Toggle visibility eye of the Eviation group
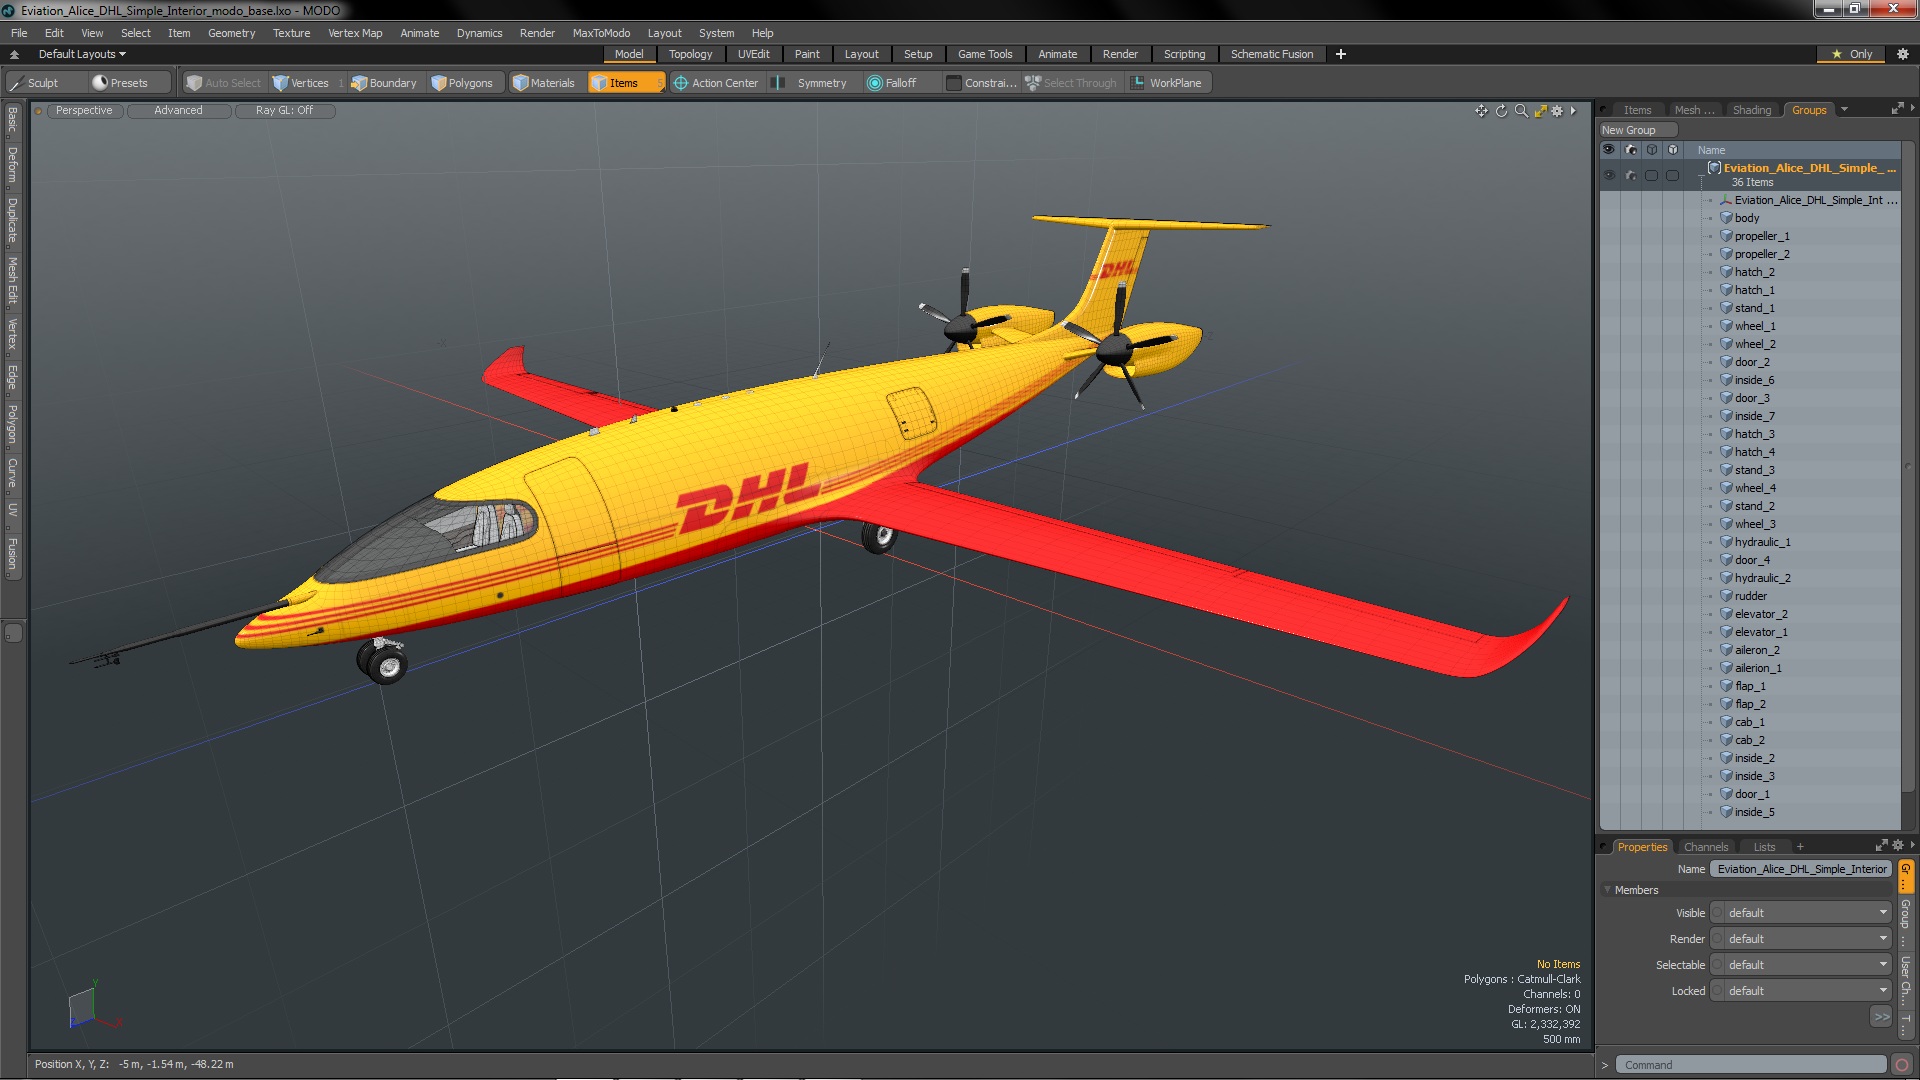This screenshot has height=1080, width=1920. (1609, 175)
